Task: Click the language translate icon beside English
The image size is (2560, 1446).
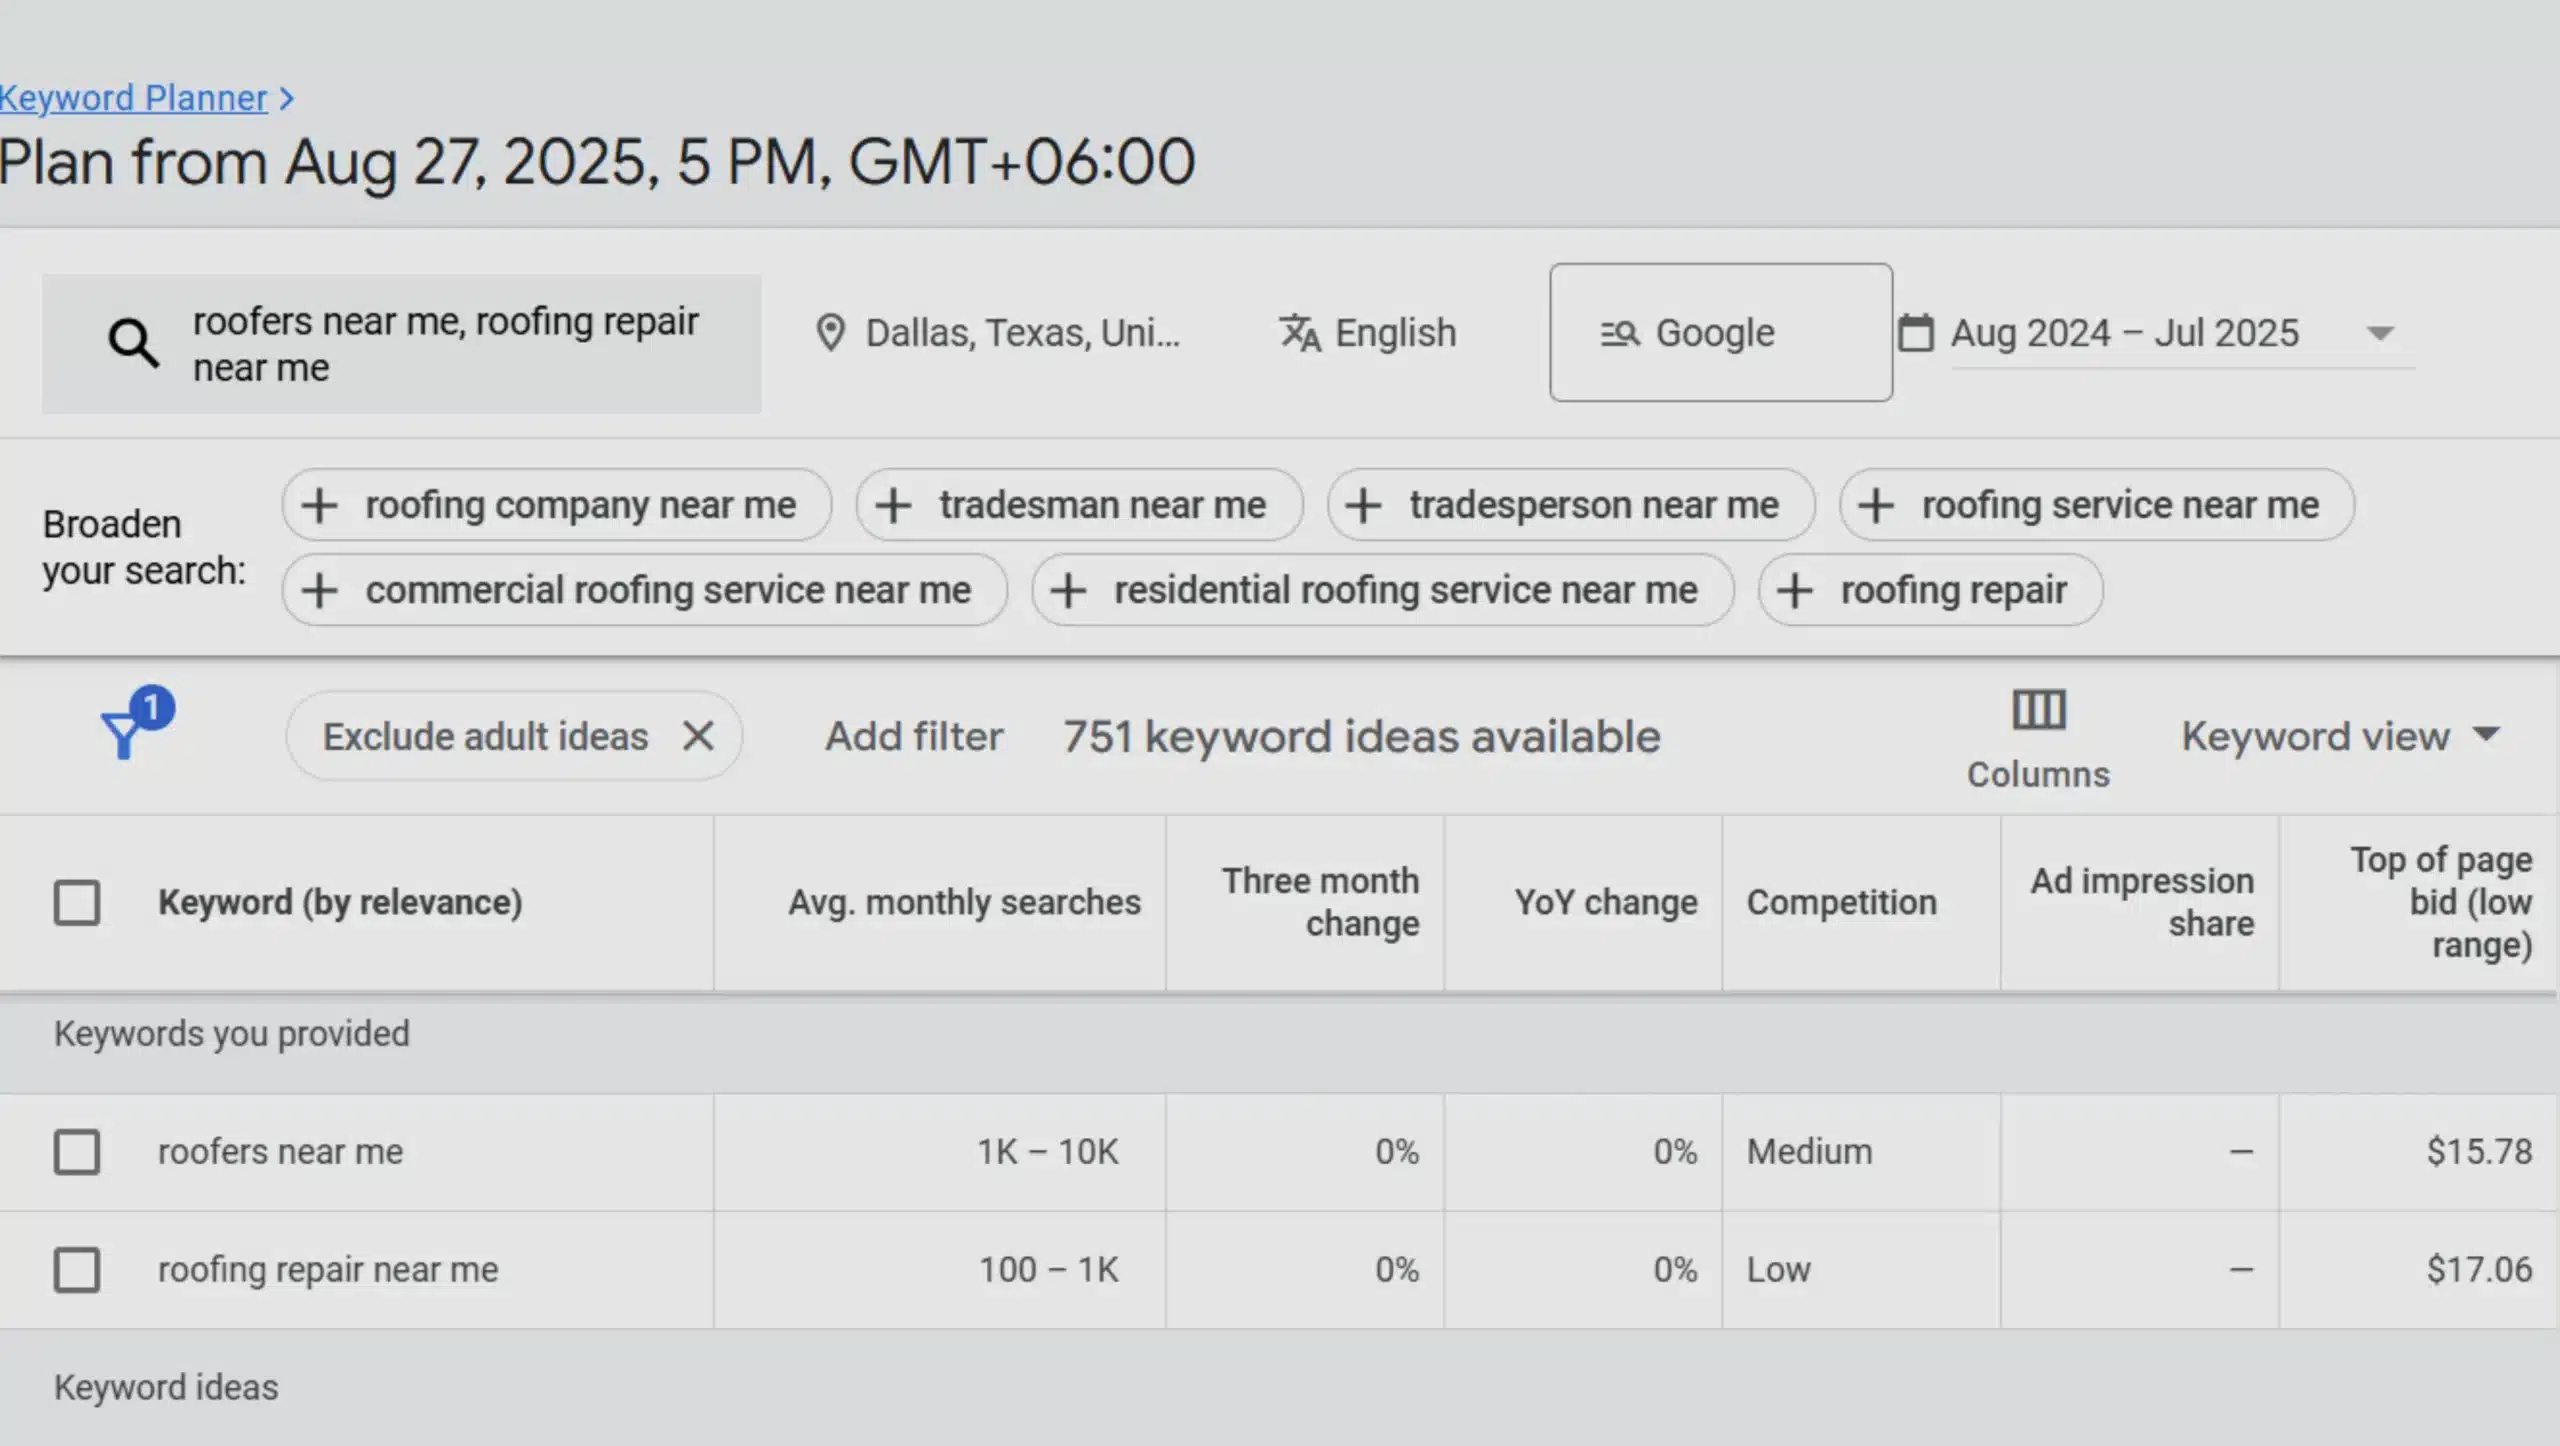Action: coord(1300,333)
